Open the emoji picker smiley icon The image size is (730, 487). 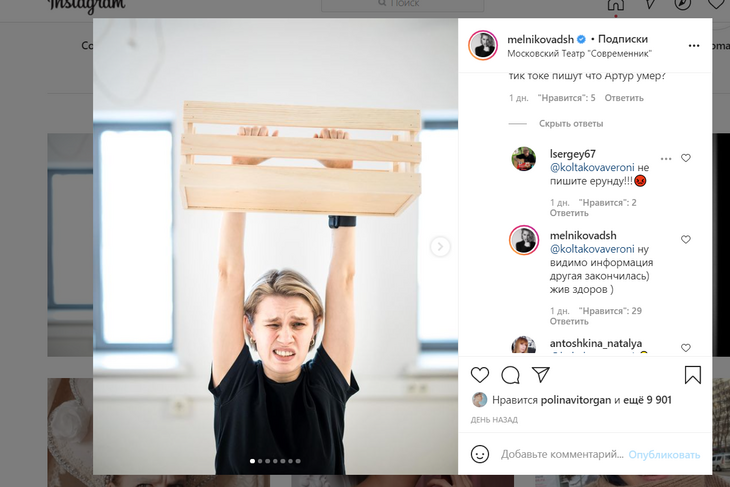tap(480, 454)
